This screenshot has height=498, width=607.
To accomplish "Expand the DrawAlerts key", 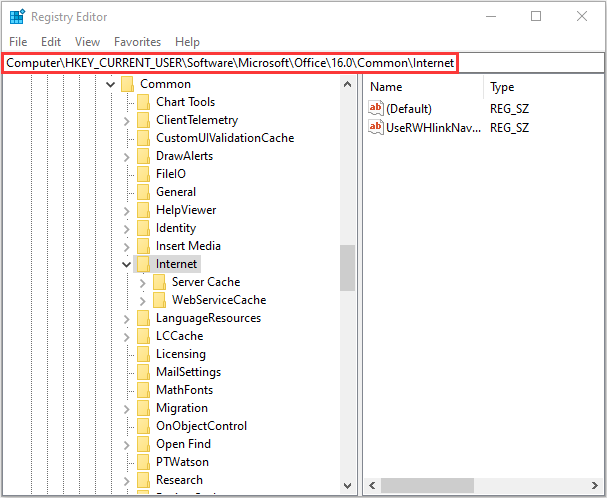I will click(127, 157).
